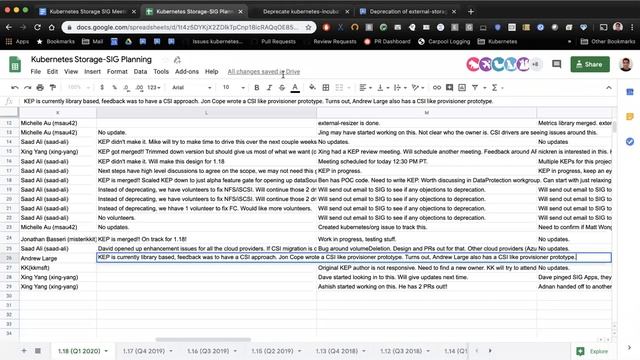Toggle strikethrough formatting
Viewport: 640px width, 360px height.
(282, 87)
